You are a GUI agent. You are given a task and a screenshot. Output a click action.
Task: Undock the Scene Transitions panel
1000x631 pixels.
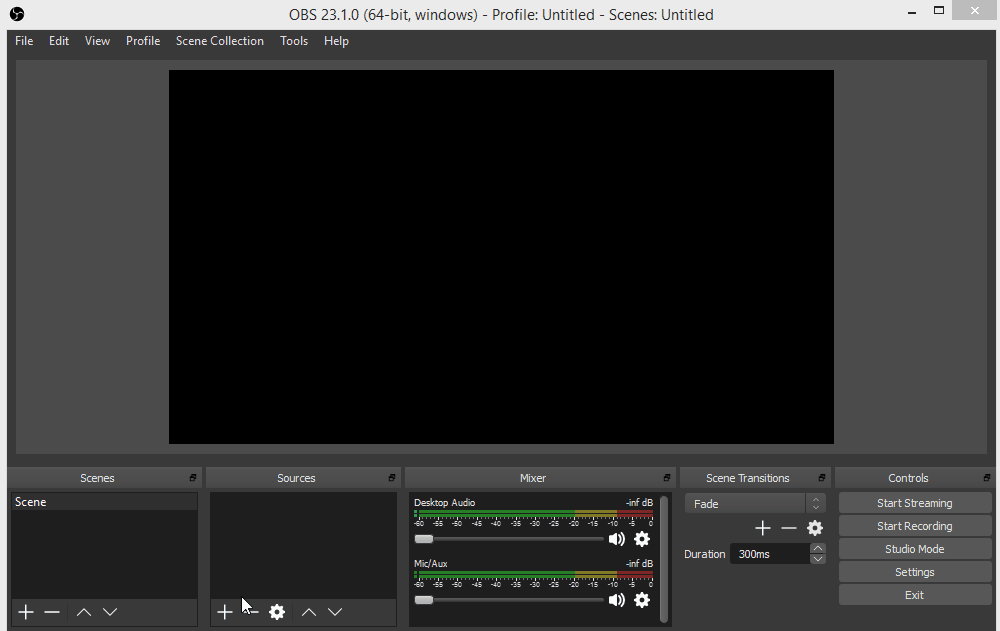[821, 478]
